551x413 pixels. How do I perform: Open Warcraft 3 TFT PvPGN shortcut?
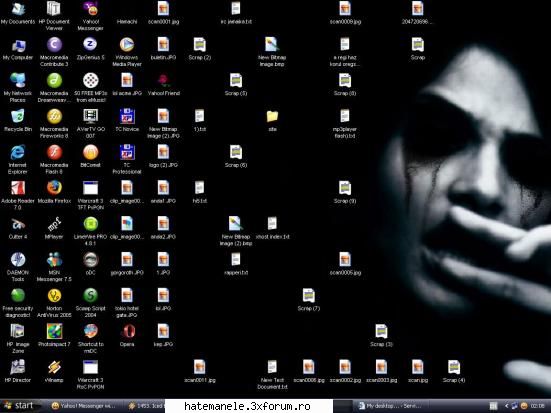[x=91, y=195]
